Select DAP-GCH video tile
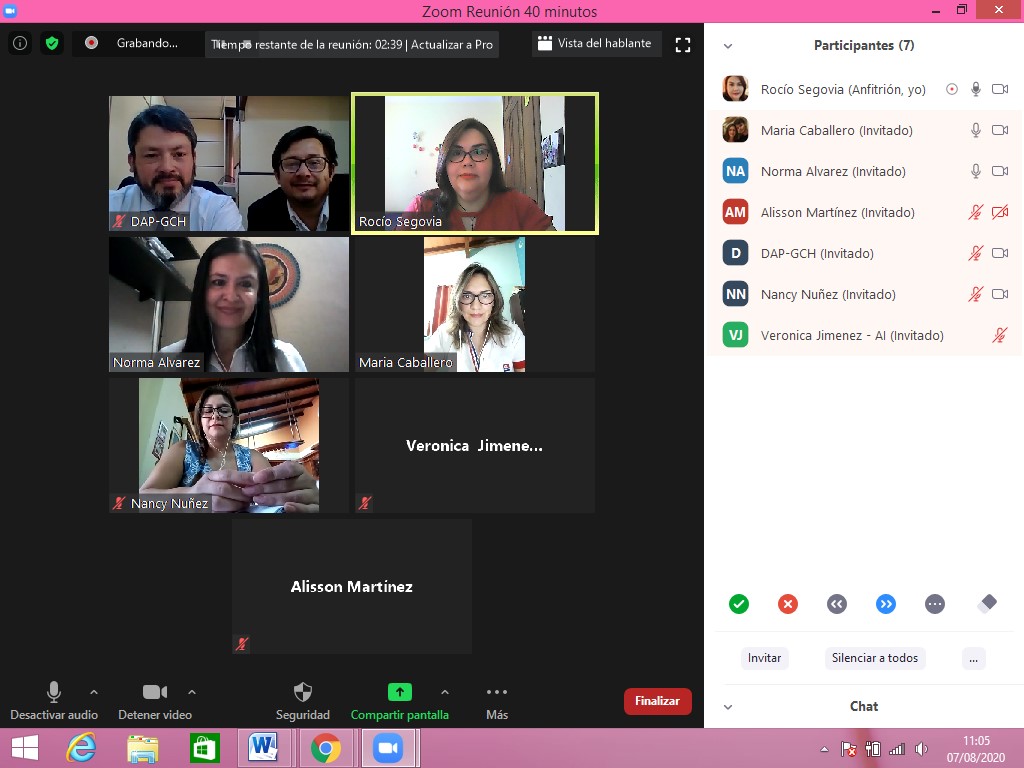Viewport: 1024px width, 768px height. [229, 163]
